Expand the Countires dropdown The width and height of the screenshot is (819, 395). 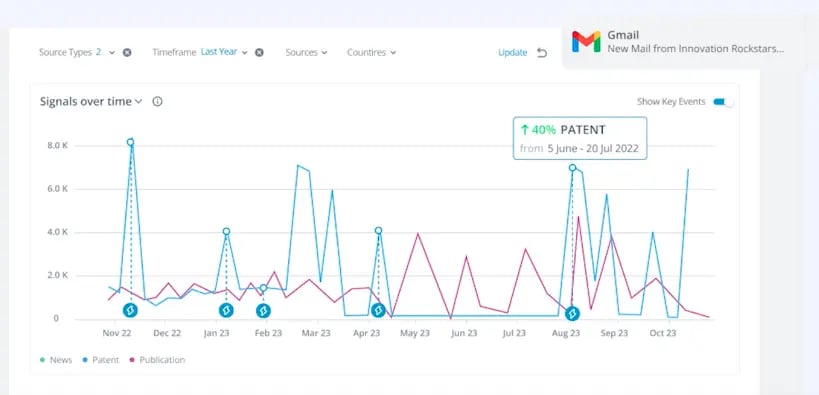(371, 52)
